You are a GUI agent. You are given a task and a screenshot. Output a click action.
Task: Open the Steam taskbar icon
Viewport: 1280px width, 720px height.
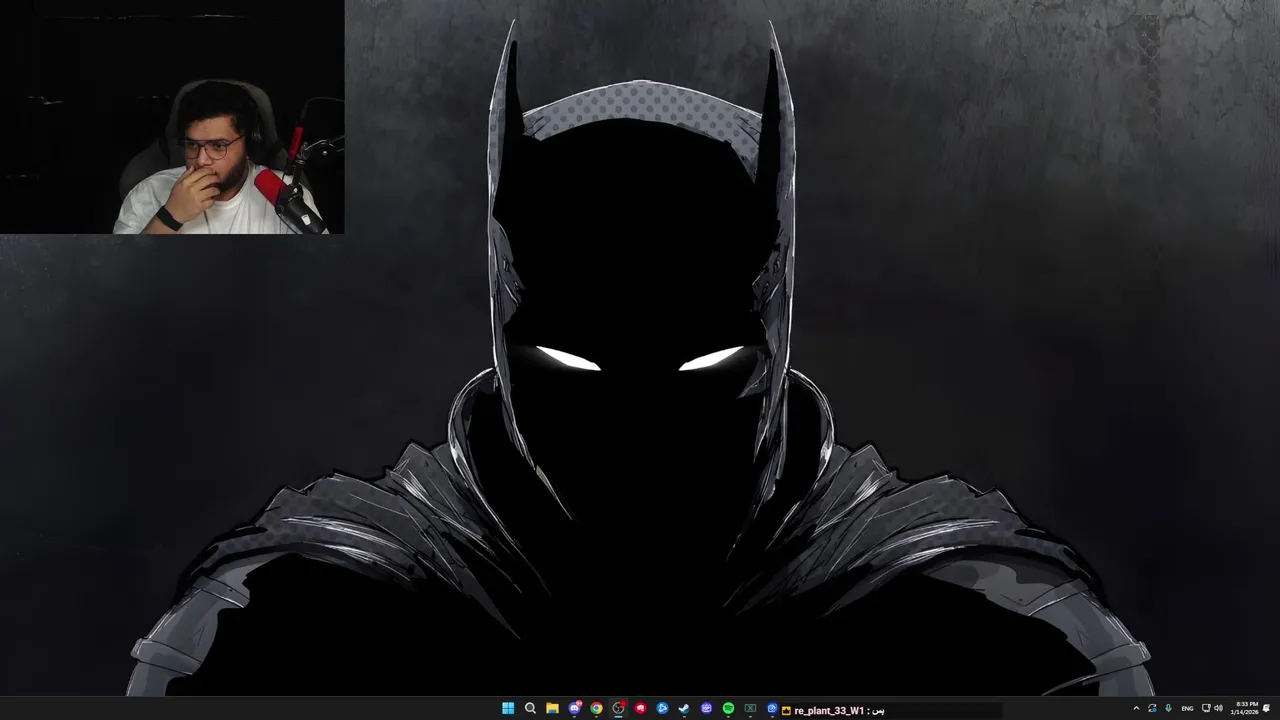tap(684, 709)
